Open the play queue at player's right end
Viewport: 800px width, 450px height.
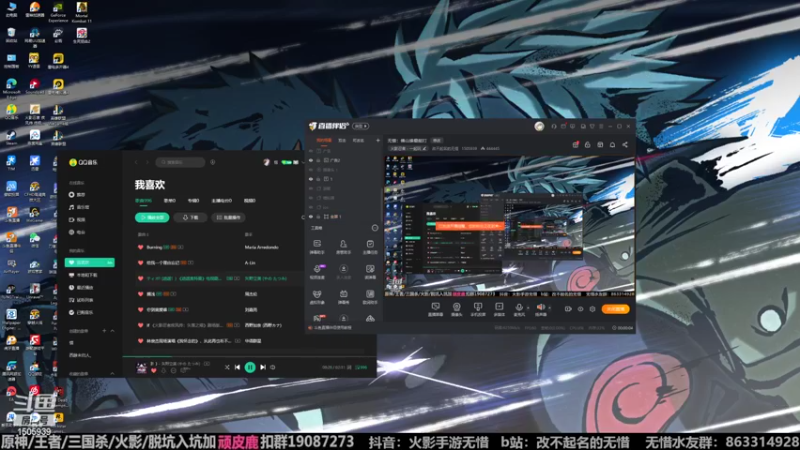[x=361, y=367]
